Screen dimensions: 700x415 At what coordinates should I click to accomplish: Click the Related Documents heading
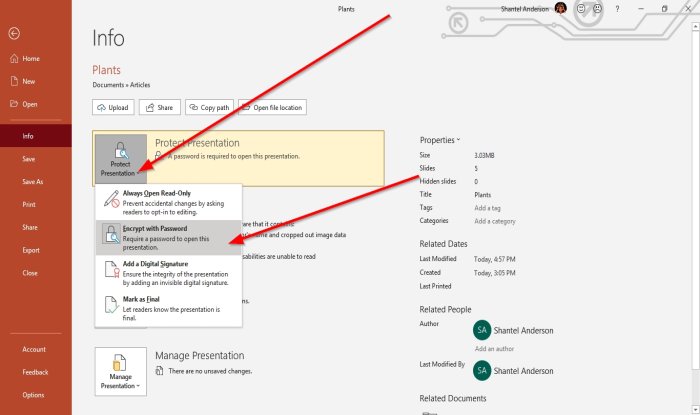[453, 398]
